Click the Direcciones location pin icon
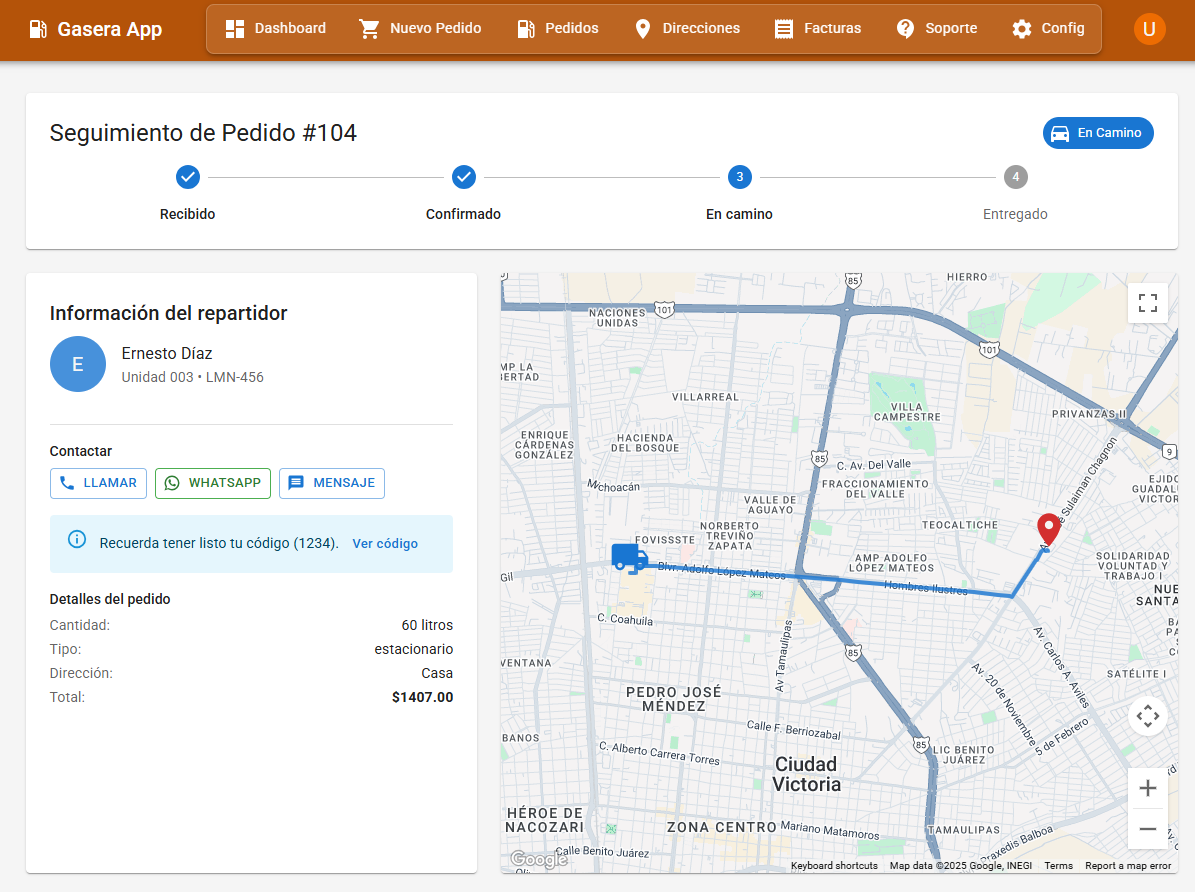Screen dimensions: 1195x892 [643, 29]
